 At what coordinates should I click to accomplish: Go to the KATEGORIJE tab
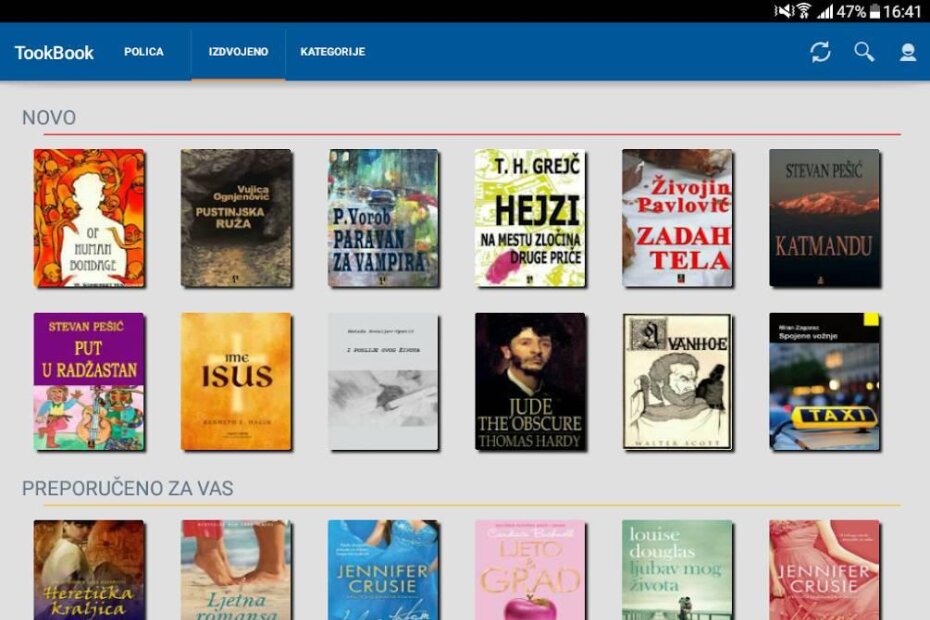coord(332,52)
